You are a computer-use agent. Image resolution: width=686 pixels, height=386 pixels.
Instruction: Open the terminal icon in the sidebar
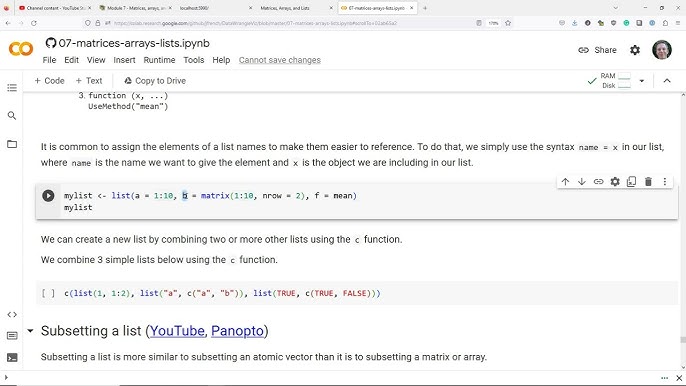point(12,358)
